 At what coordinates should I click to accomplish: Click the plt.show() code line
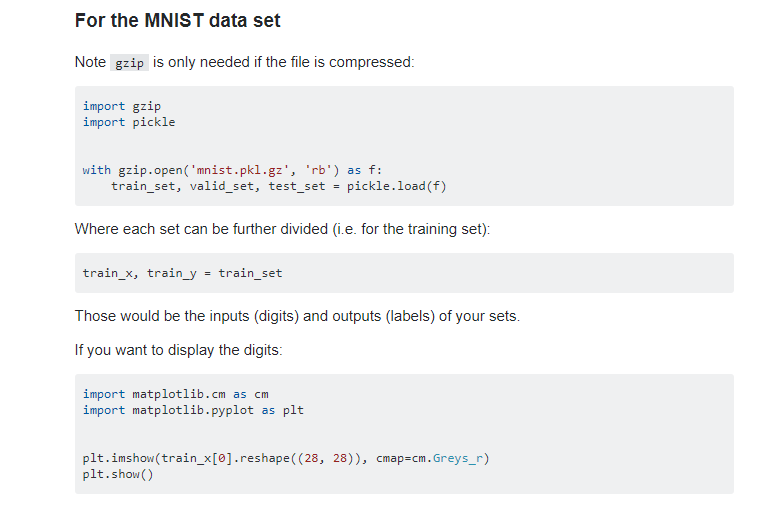click(118, 474)
